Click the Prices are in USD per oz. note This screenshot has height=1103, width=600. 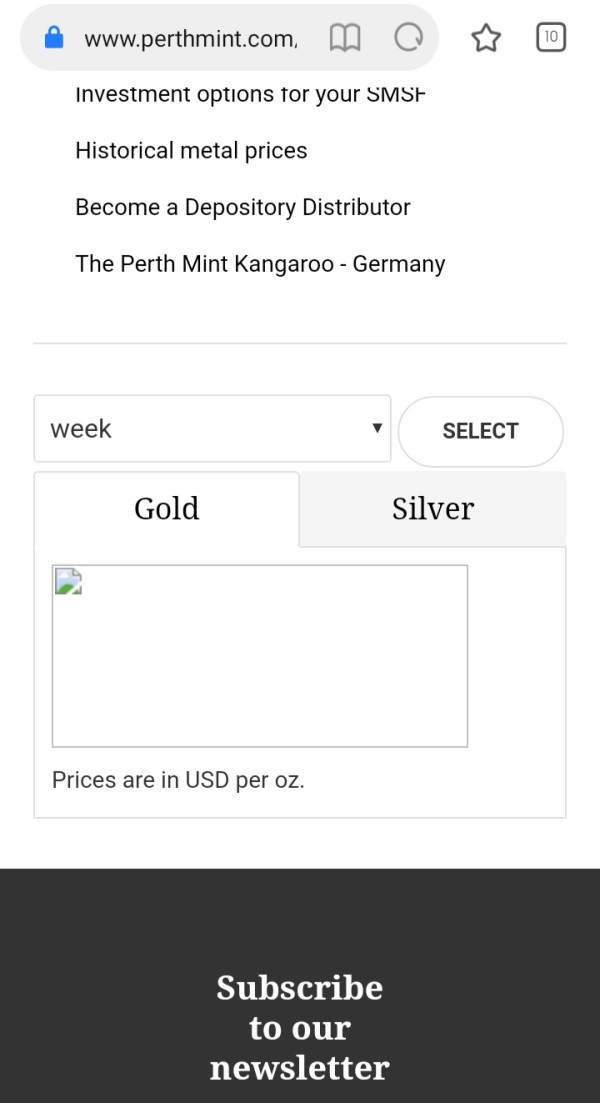point(178,780)
